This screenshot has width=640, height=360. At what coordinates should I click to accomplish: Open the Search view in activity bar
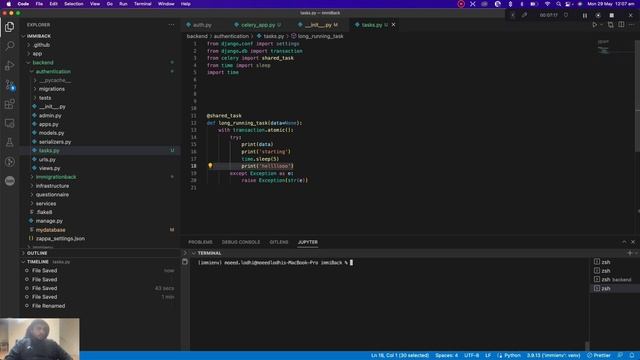pos(9,46)
